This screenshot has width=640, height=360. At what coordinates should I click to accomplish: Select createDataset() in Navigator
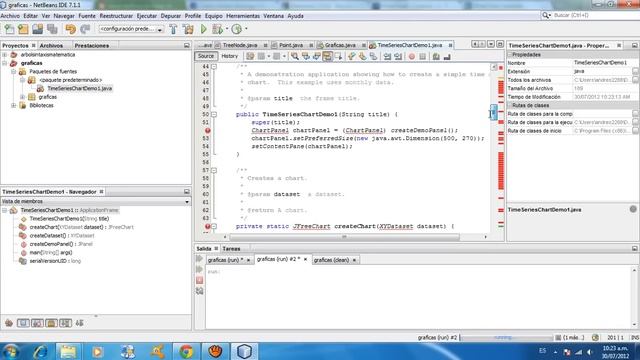pyautogui.click(x=61, y=236)
